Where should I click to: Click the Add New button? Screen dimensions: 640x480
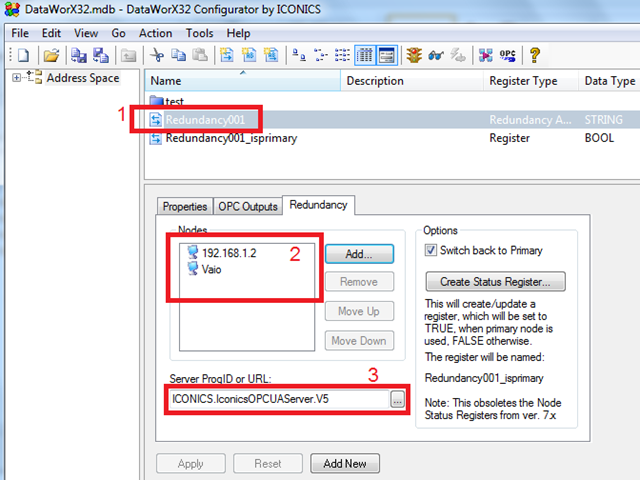[x=345, y=463]
